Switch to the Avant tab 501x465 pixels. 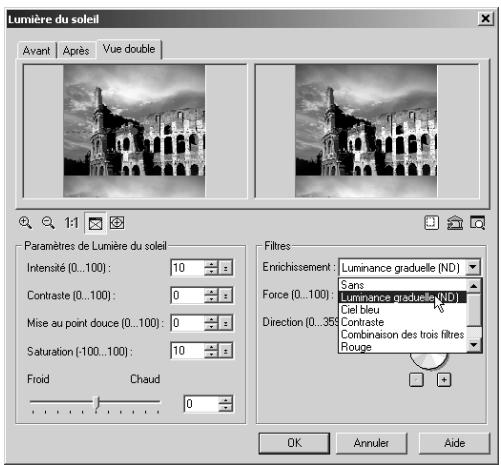click(36, 51)
